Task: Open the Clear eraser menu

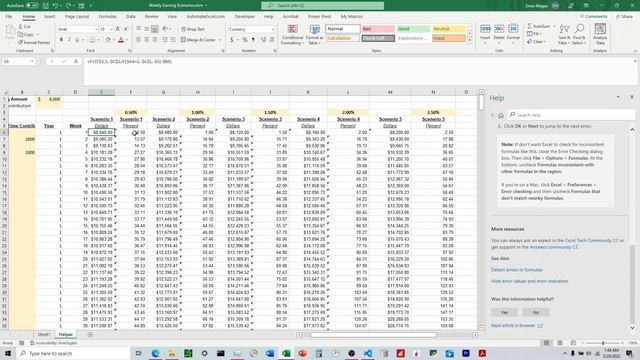Action: [x=536, y=42]
